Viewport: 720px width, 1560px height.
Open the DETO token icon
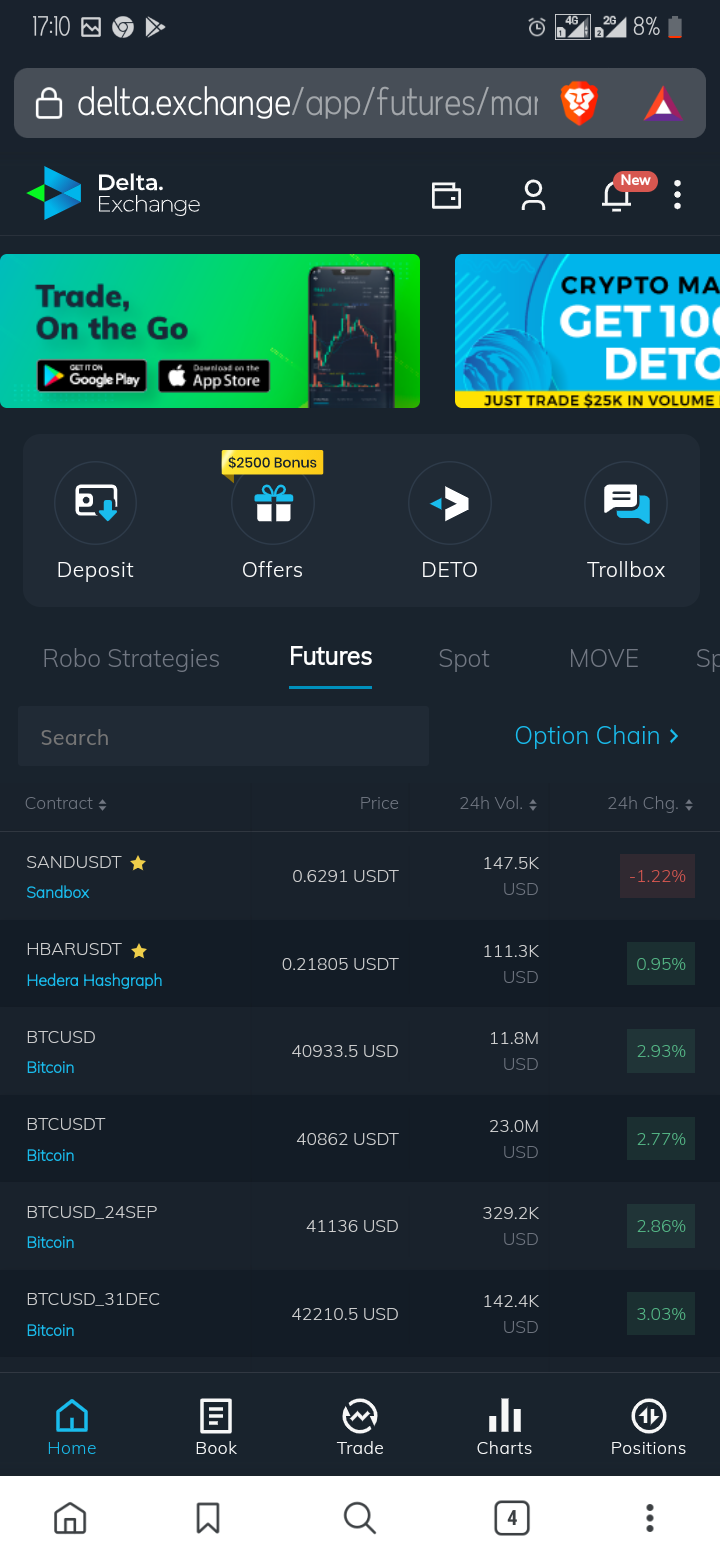pyautogui.click(x=450, y=503)
